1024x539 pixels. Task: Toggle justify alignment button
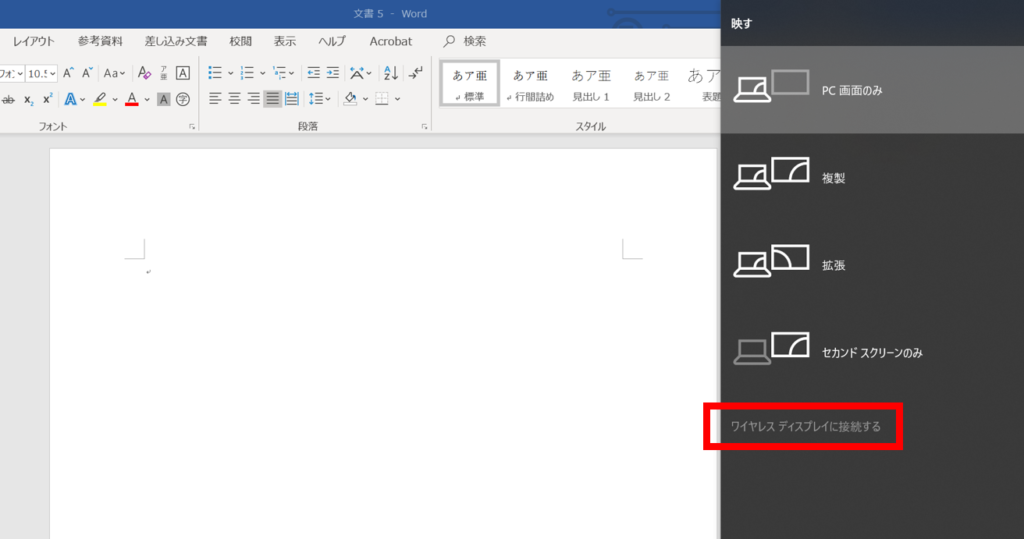(272, 99)
